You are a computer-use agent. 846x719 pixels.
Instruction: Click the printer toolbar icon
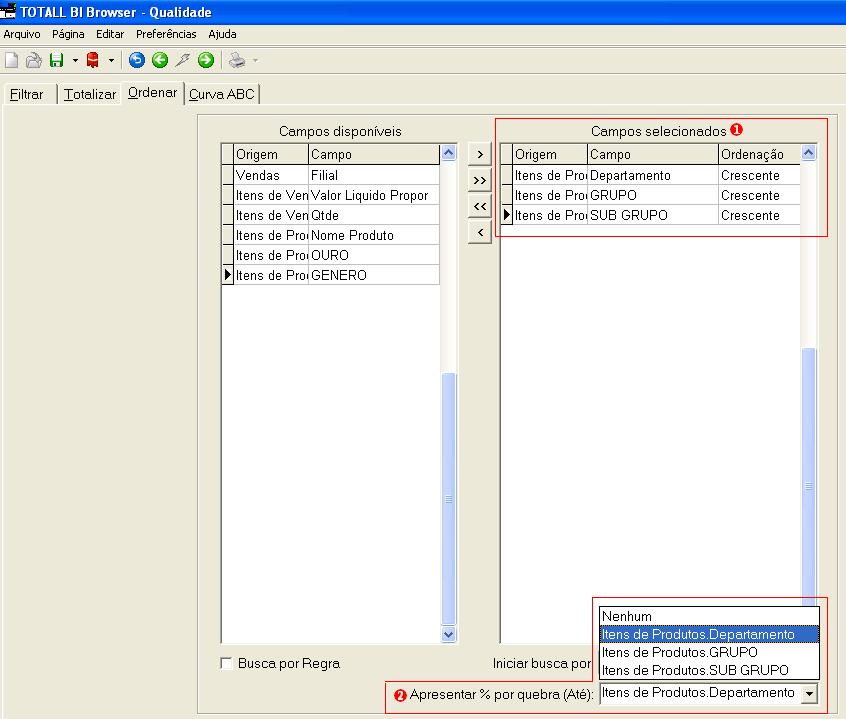pyautogui.click(x=237, y=60)
